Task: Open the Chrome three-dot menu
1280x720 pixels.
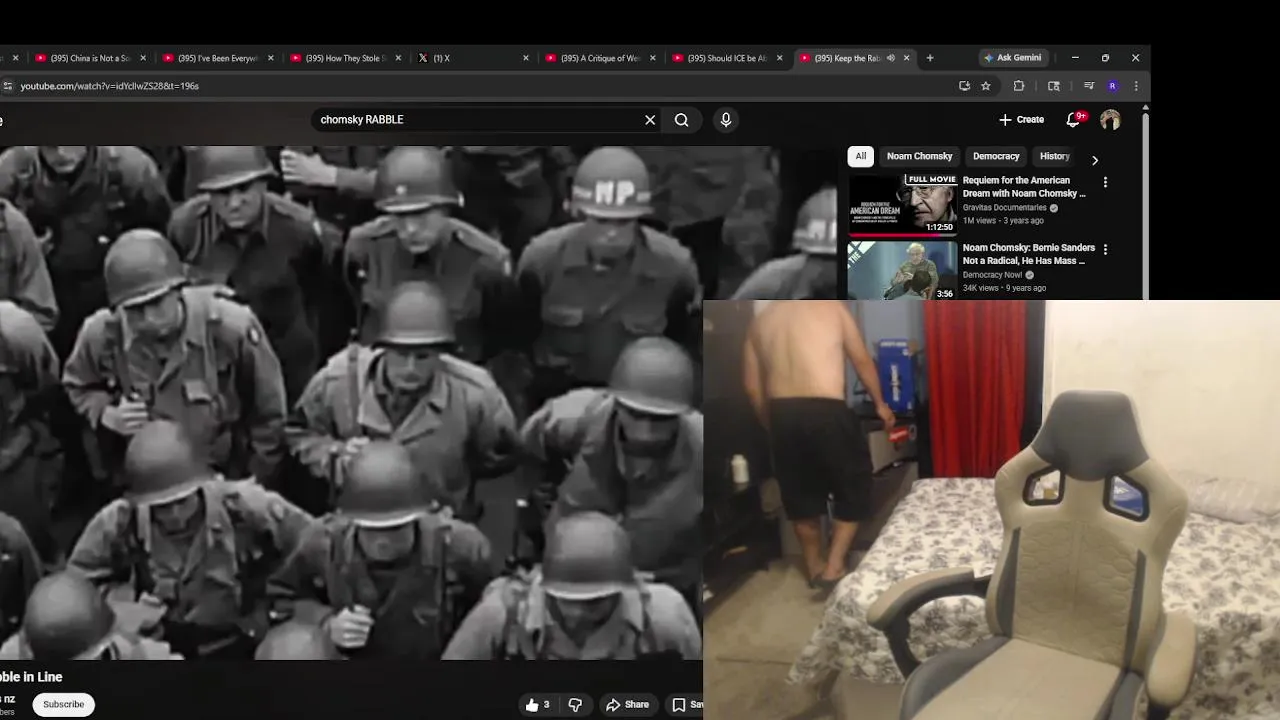Action: click(1136, 86)
